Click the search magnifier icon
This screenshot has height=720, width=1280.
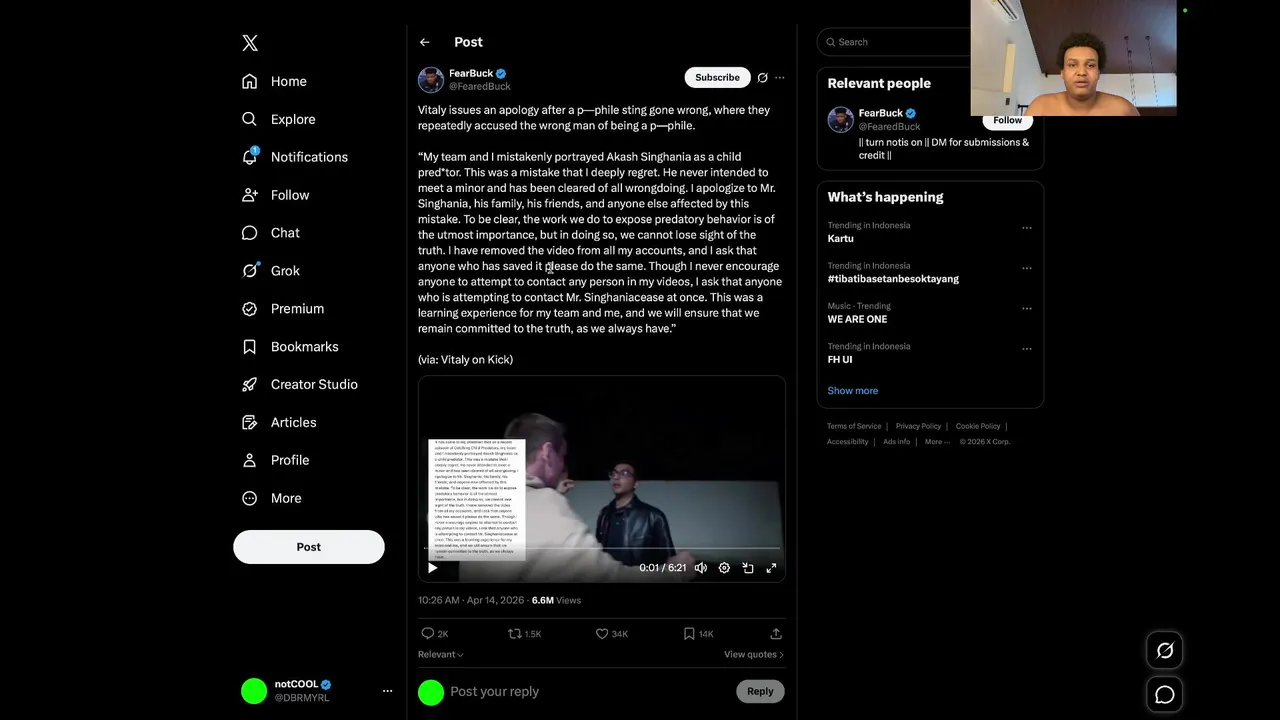coord(830,42)
